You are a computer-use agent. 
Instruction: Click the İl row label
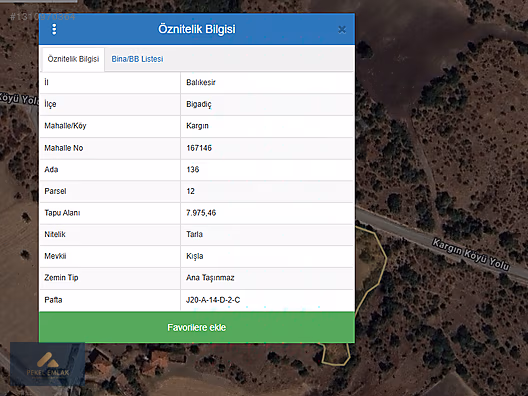tap(46, 82)
